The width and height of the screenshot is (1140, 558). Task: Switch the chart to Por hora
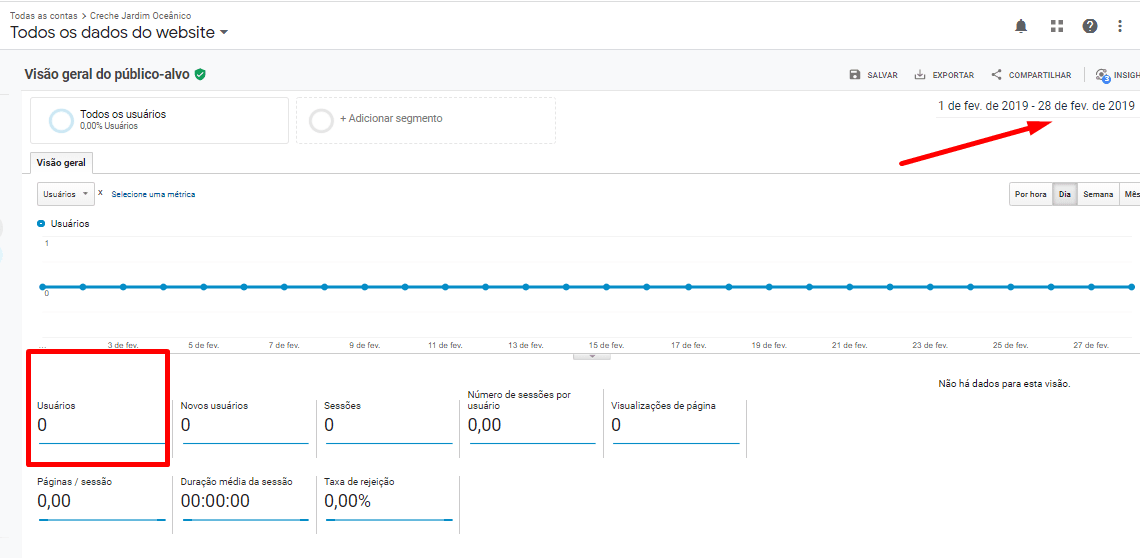click(1030, 194)
